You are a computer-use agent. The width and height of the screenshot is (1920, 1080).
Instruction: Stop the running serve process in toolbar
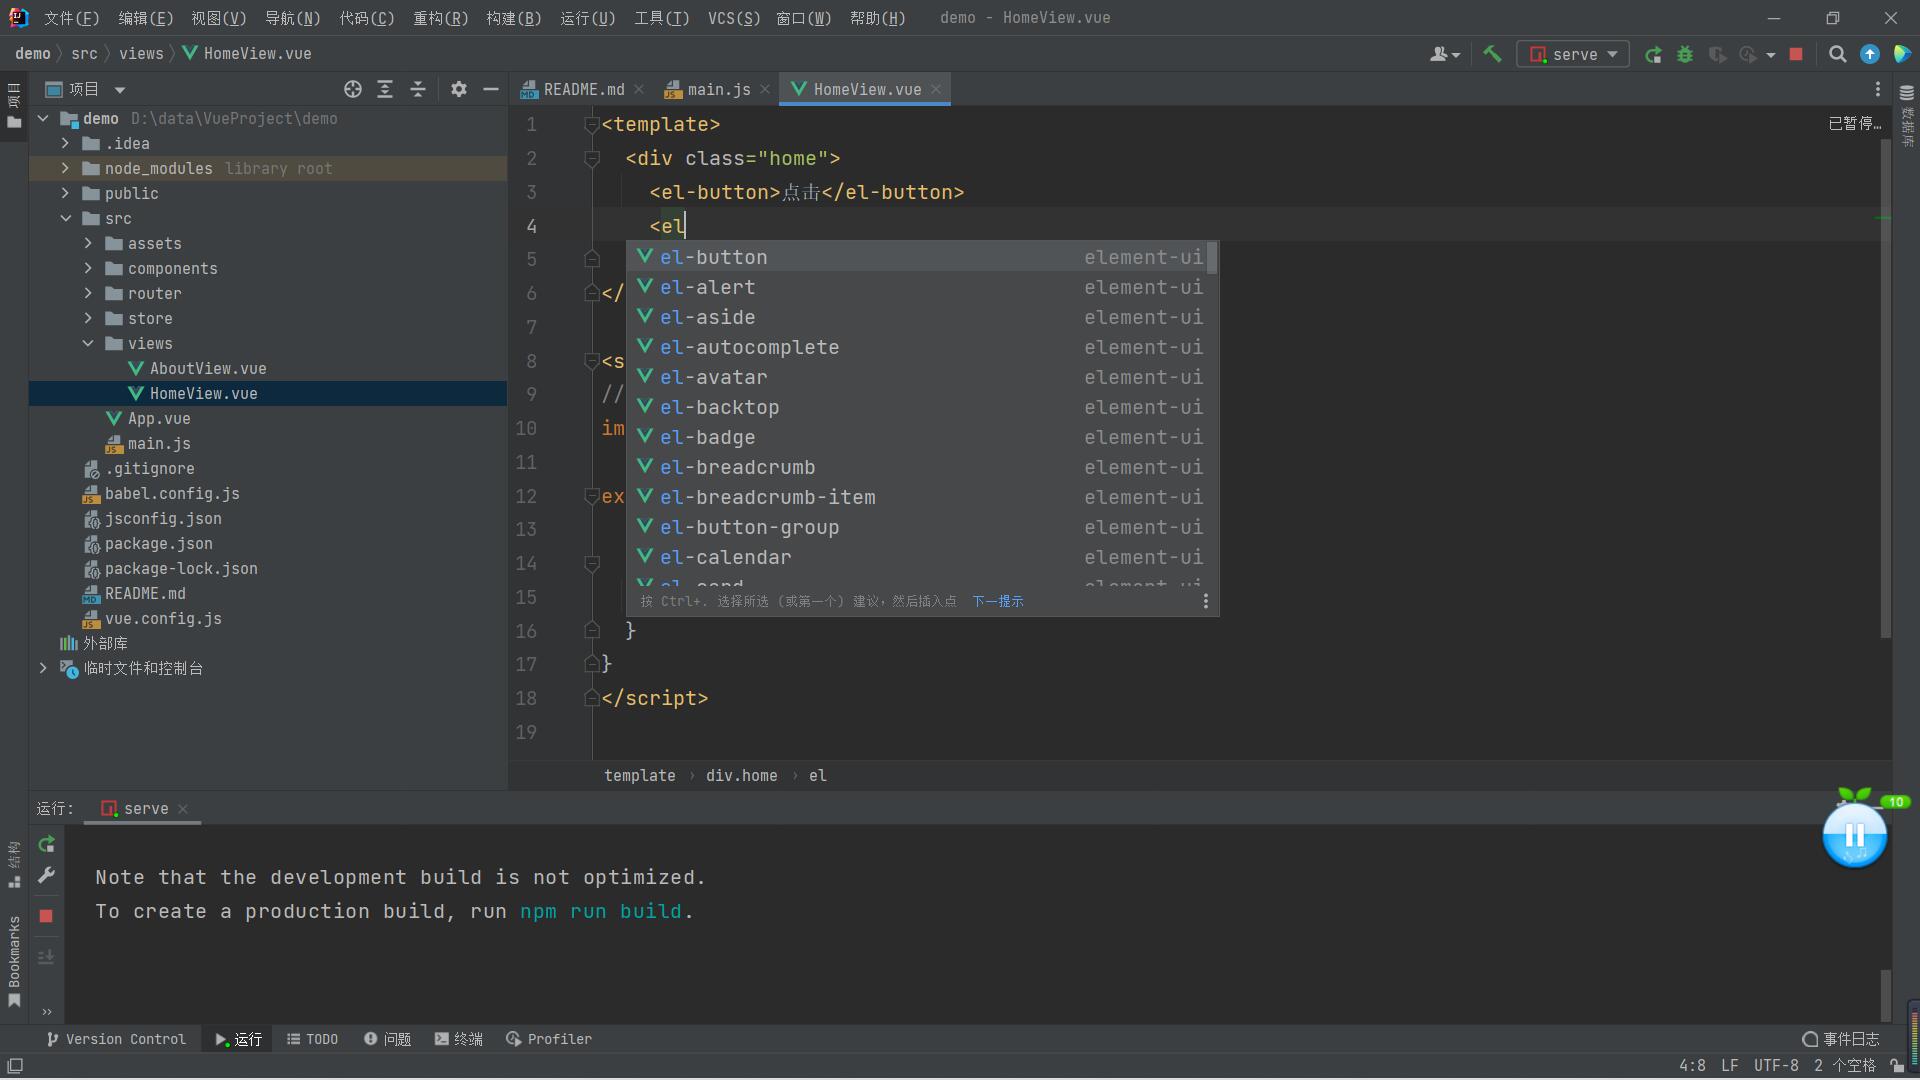[1796, 54]
